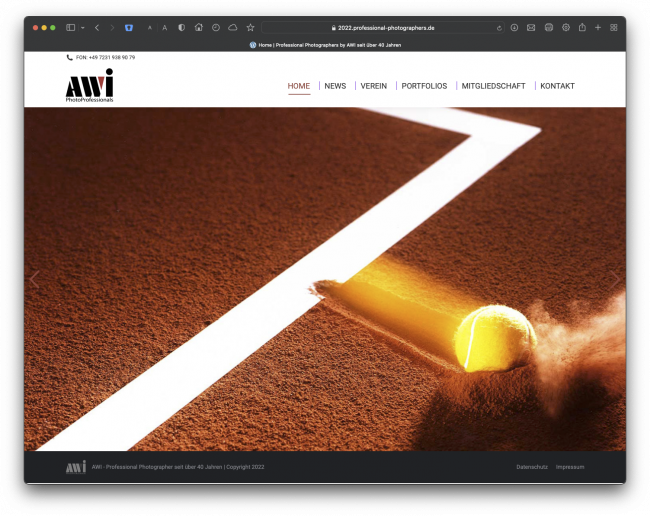
Task: Bookmark this page with the star icon
Action: tap(250, 28)
